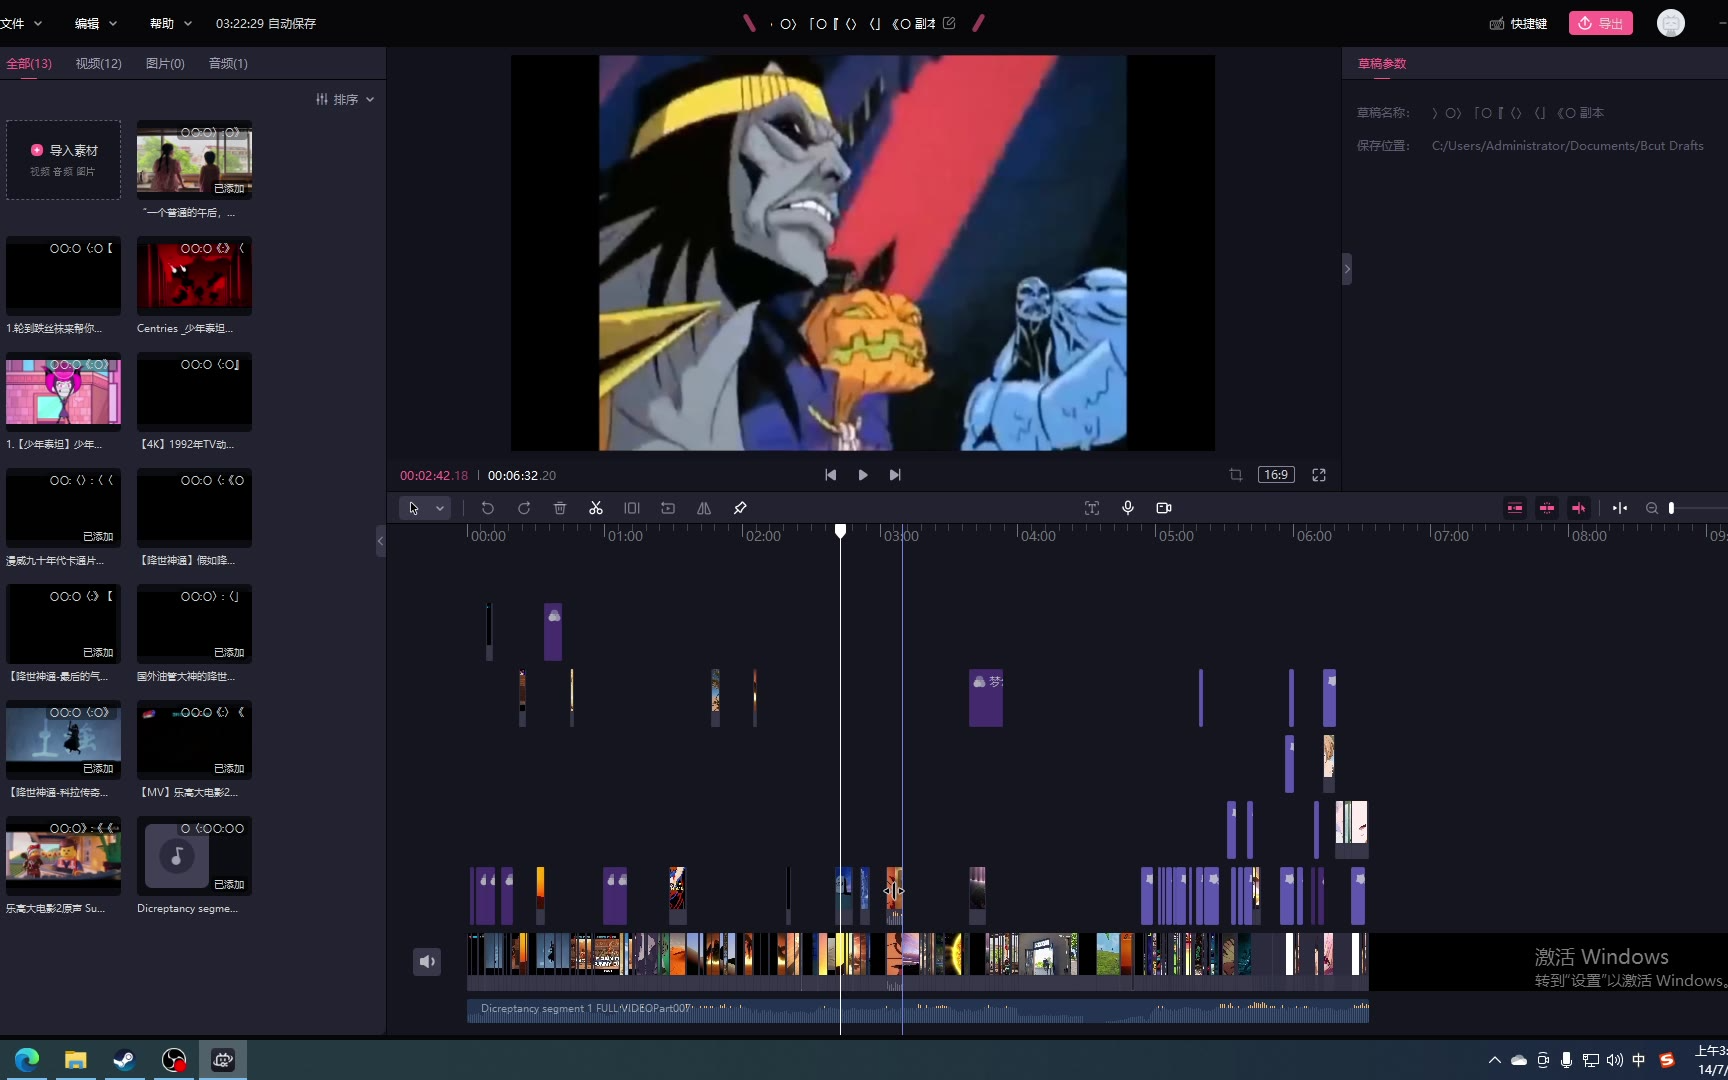
Task: Collapse the right properties panel arrow
Action: (x=1347, y=269)
